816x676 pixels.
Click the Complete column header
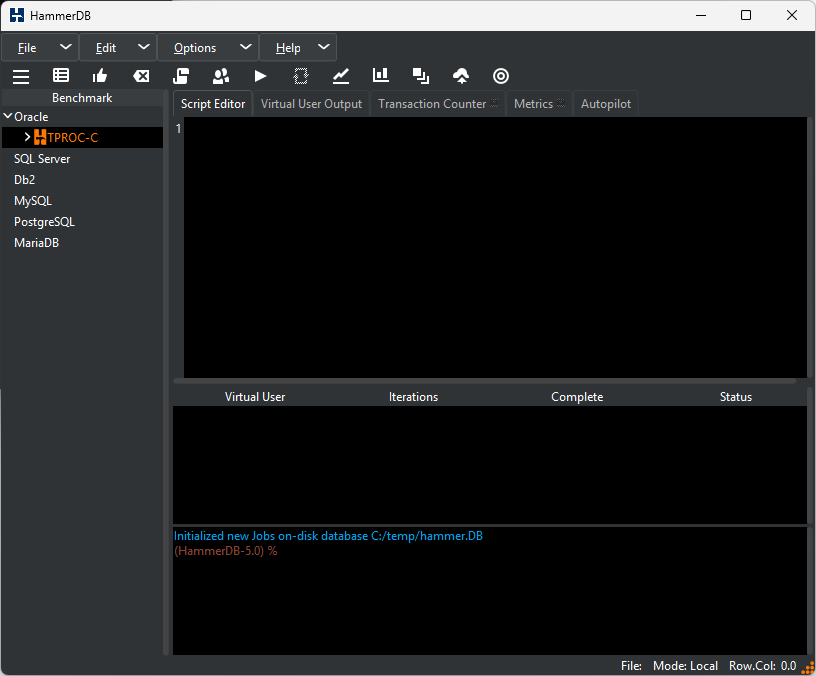[577, 397]
